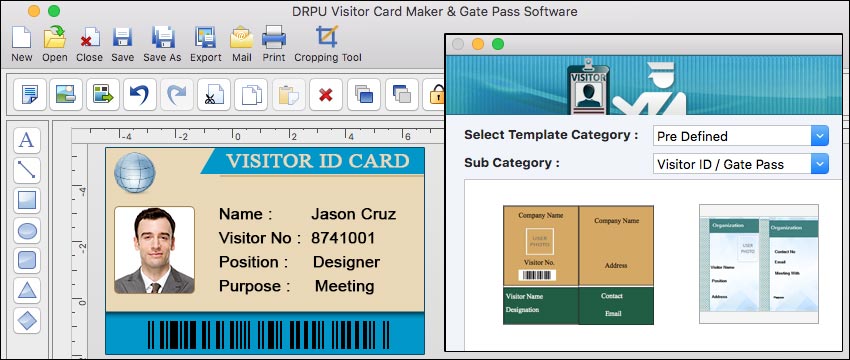The height and width of the screenshot is (360, 850).
Task: Open the Sub Category dropdown
Action: pyautogui.click(x=741, y=164)
